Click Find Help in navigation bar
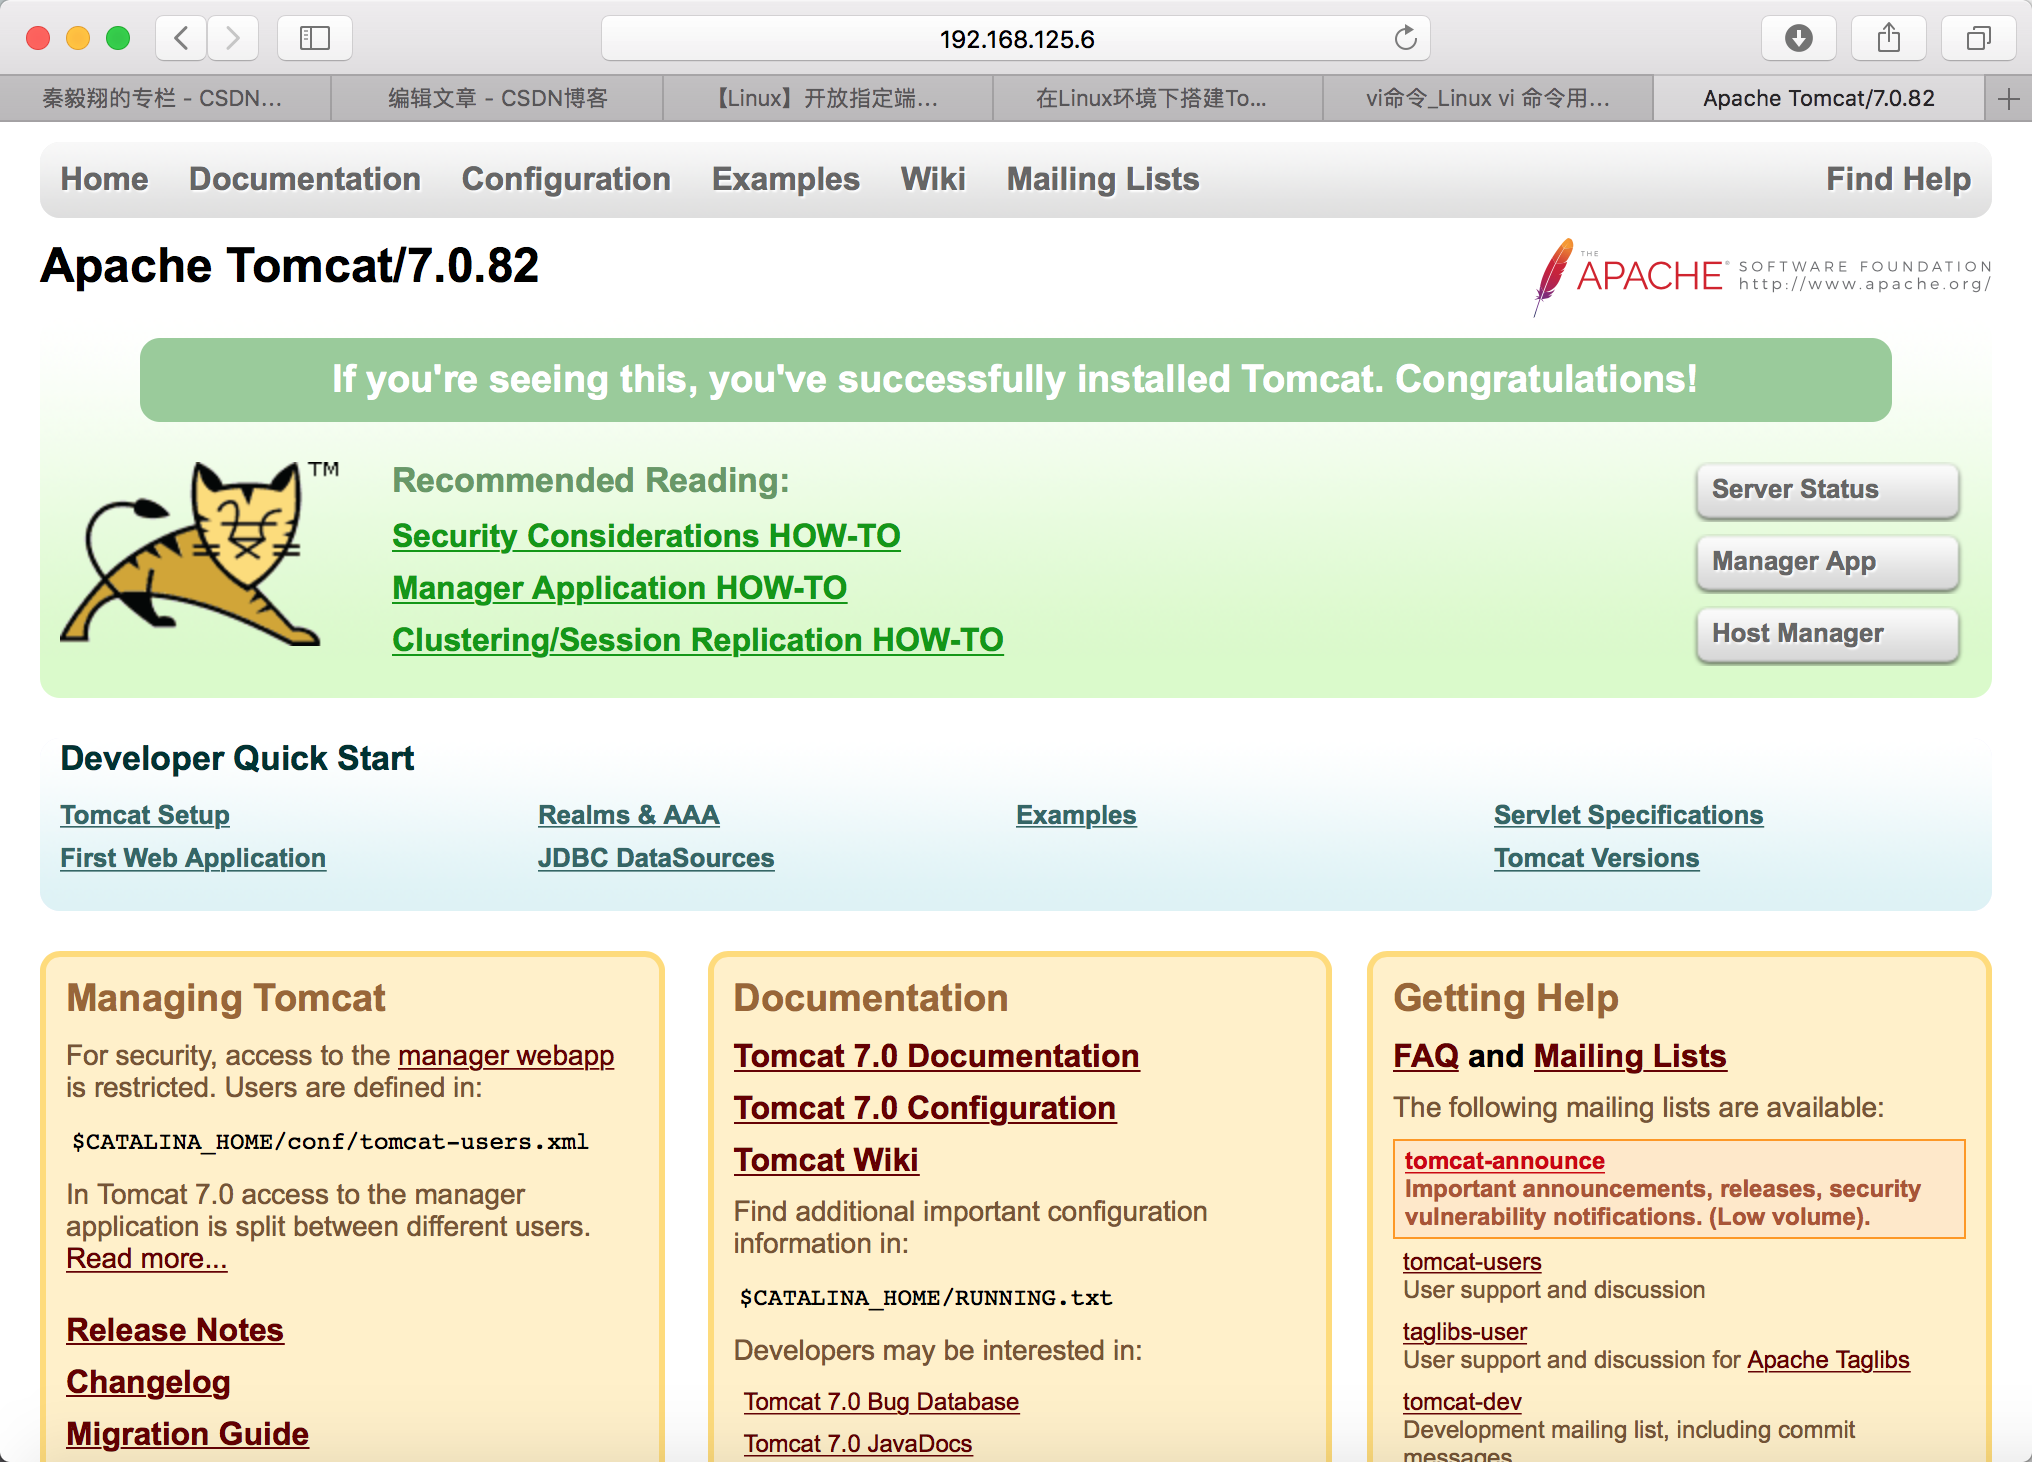Viewport: 2032px width, 1462px height. (1898, 179)
